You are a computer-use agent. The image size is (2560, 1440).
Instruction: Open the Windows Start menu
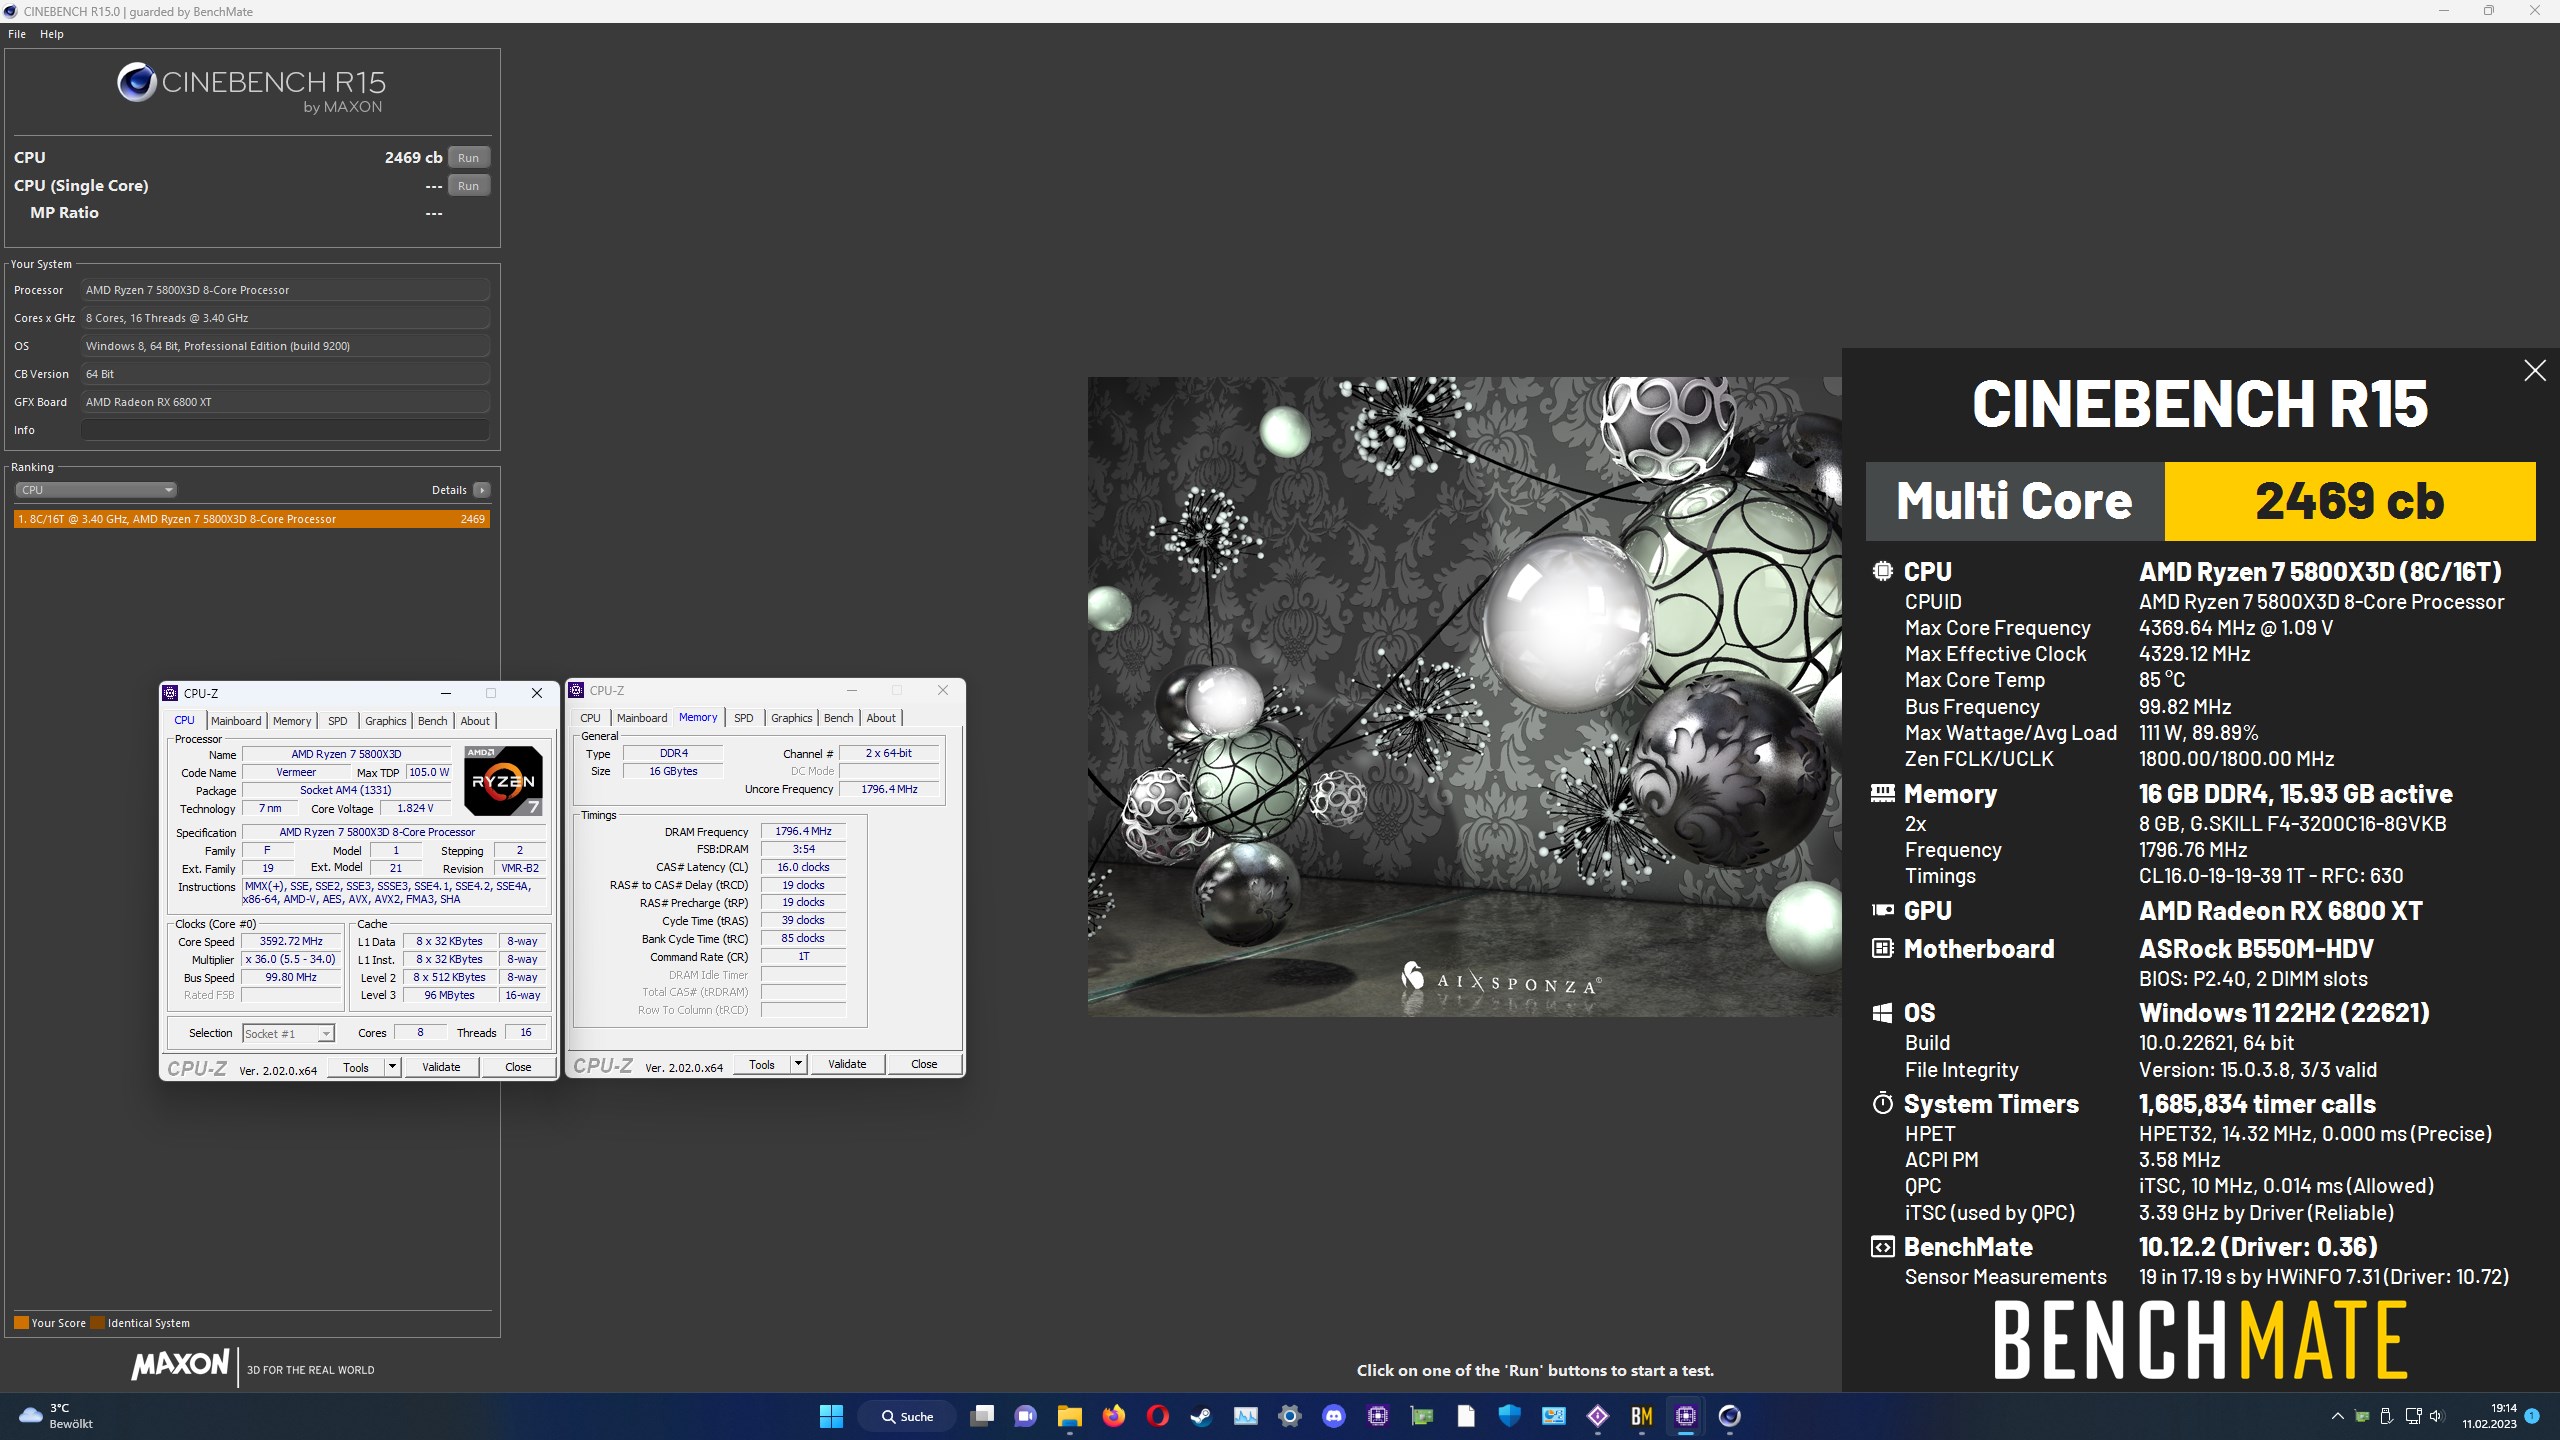pos(831,1416)
